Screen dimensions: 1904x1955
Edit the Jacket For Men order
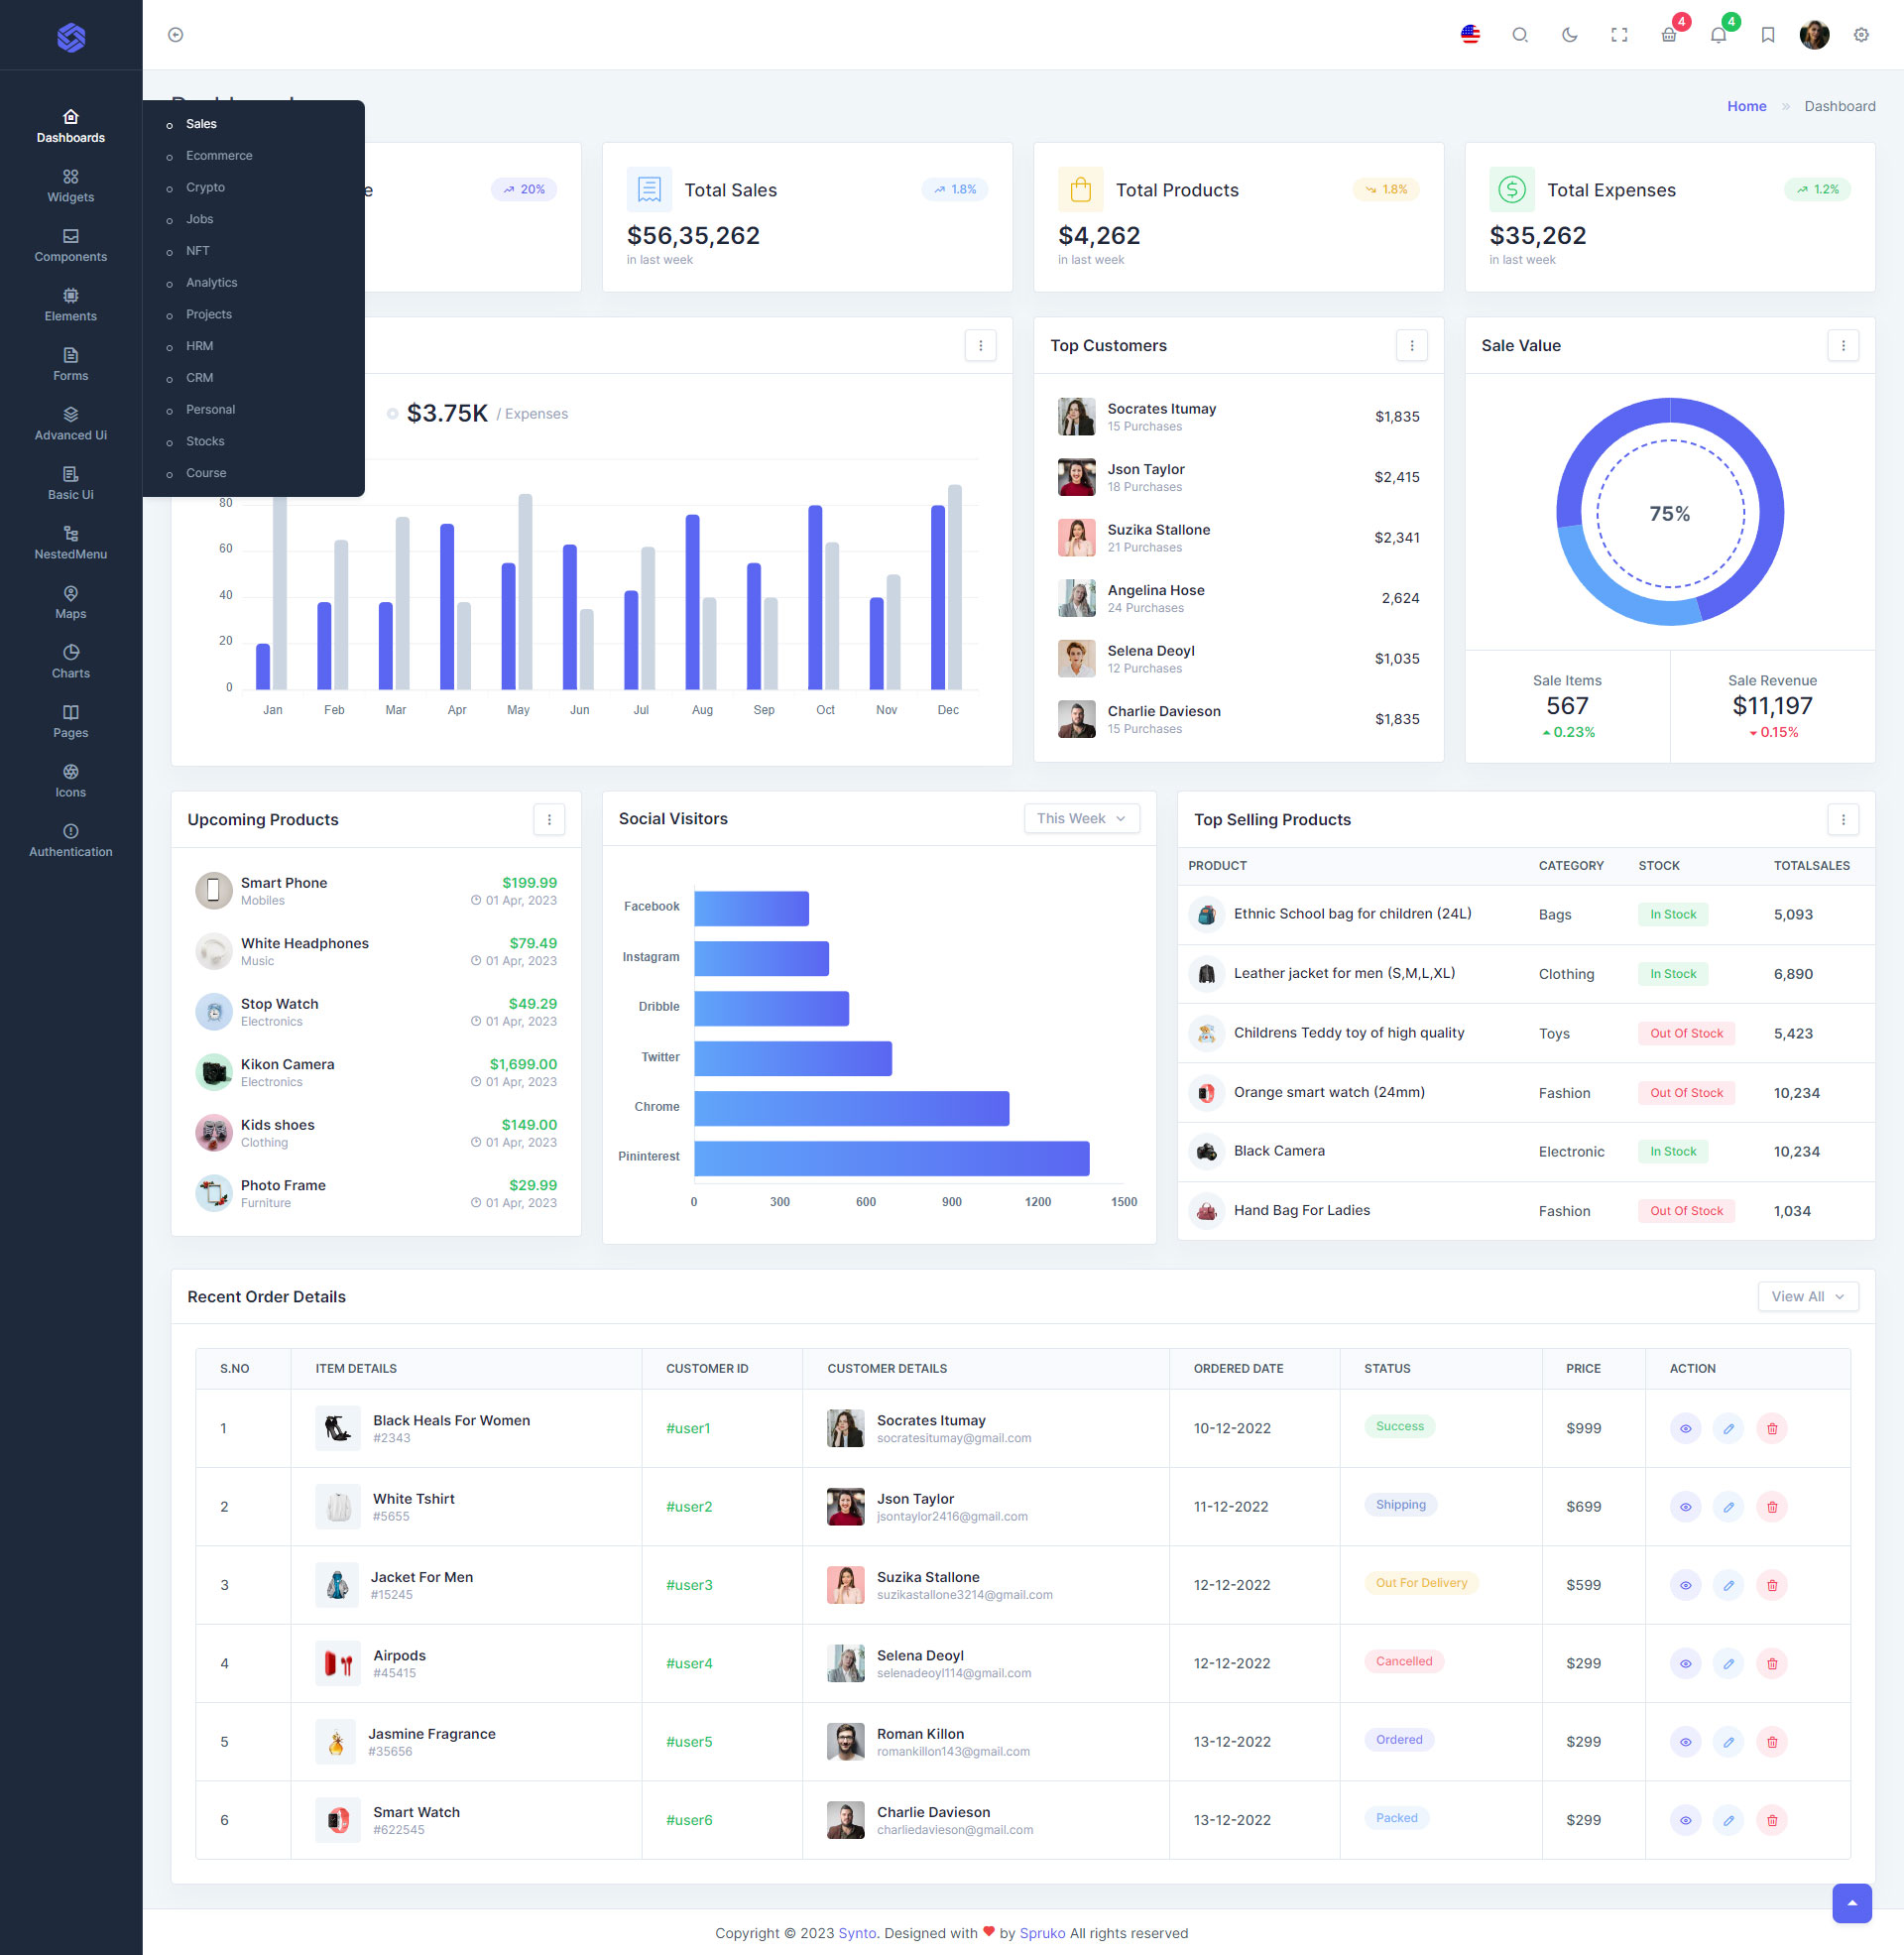1728,1585
